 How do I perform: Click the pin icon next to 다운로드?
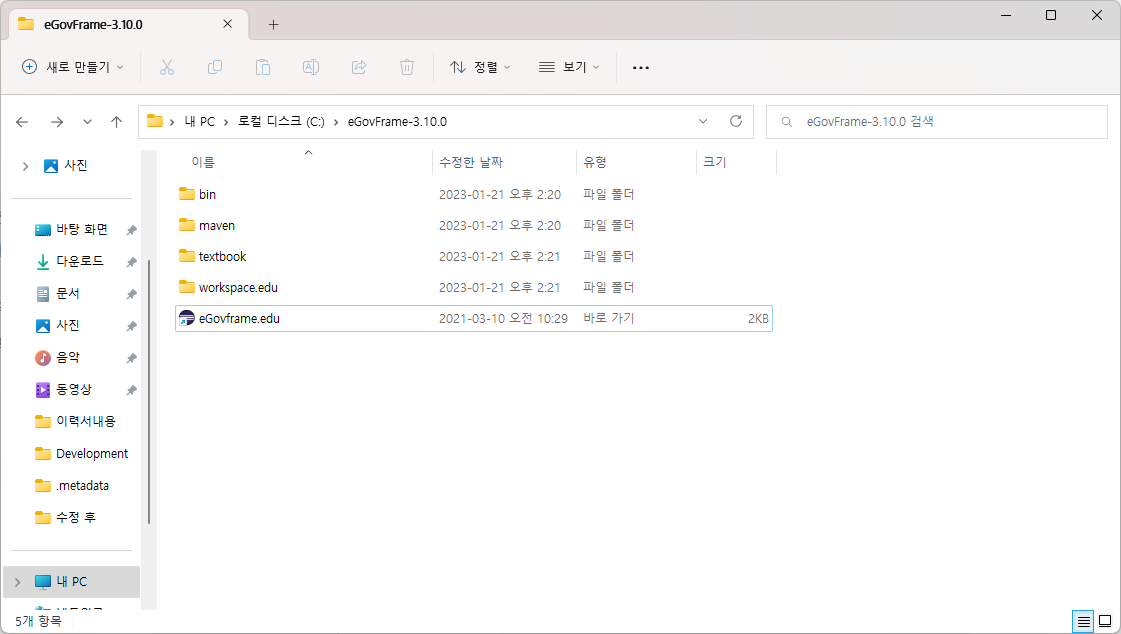pos(132,262)
